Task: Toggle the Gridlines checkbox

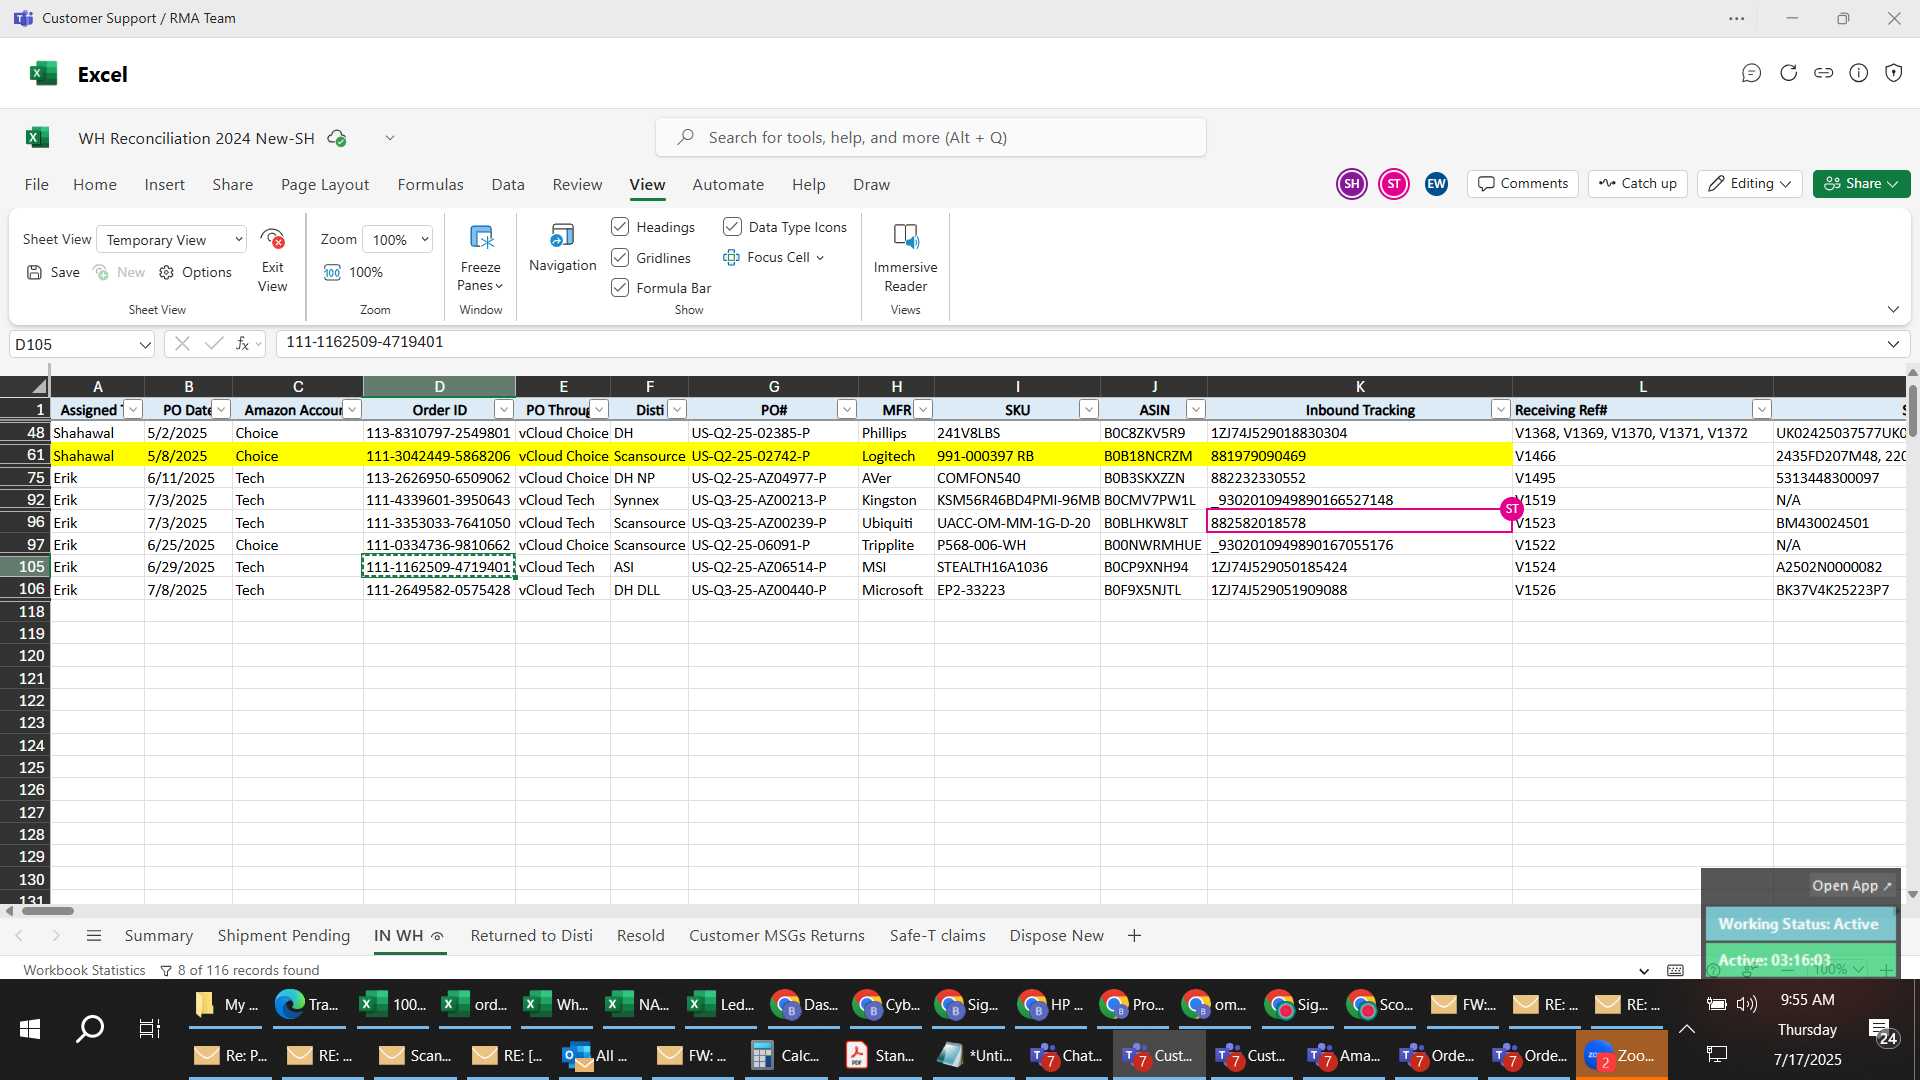Action: [620, 258]
